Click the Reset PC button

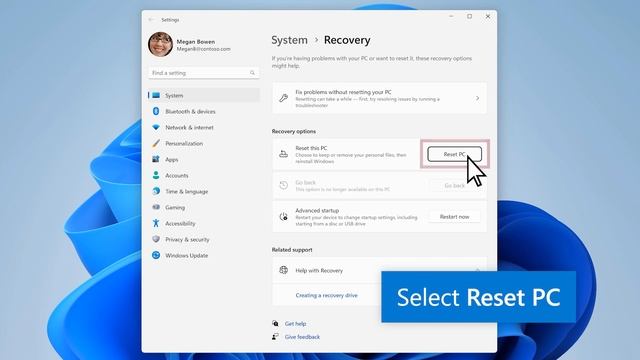[x=454, y=154]
